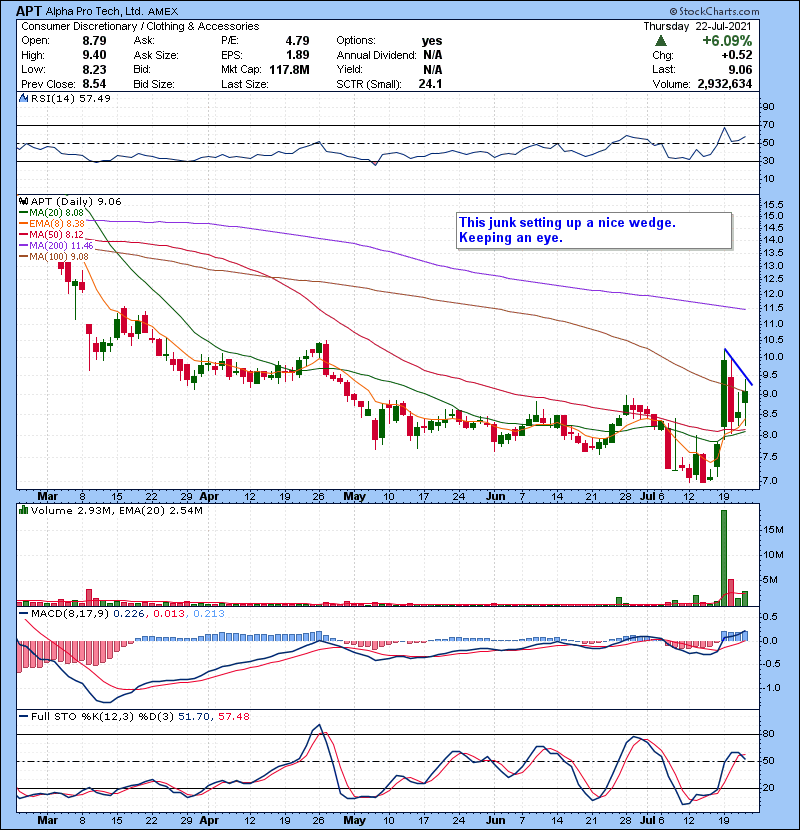Click the stochastic %D value 57.48
Screen dimensions: 800x830
[233, 717]
